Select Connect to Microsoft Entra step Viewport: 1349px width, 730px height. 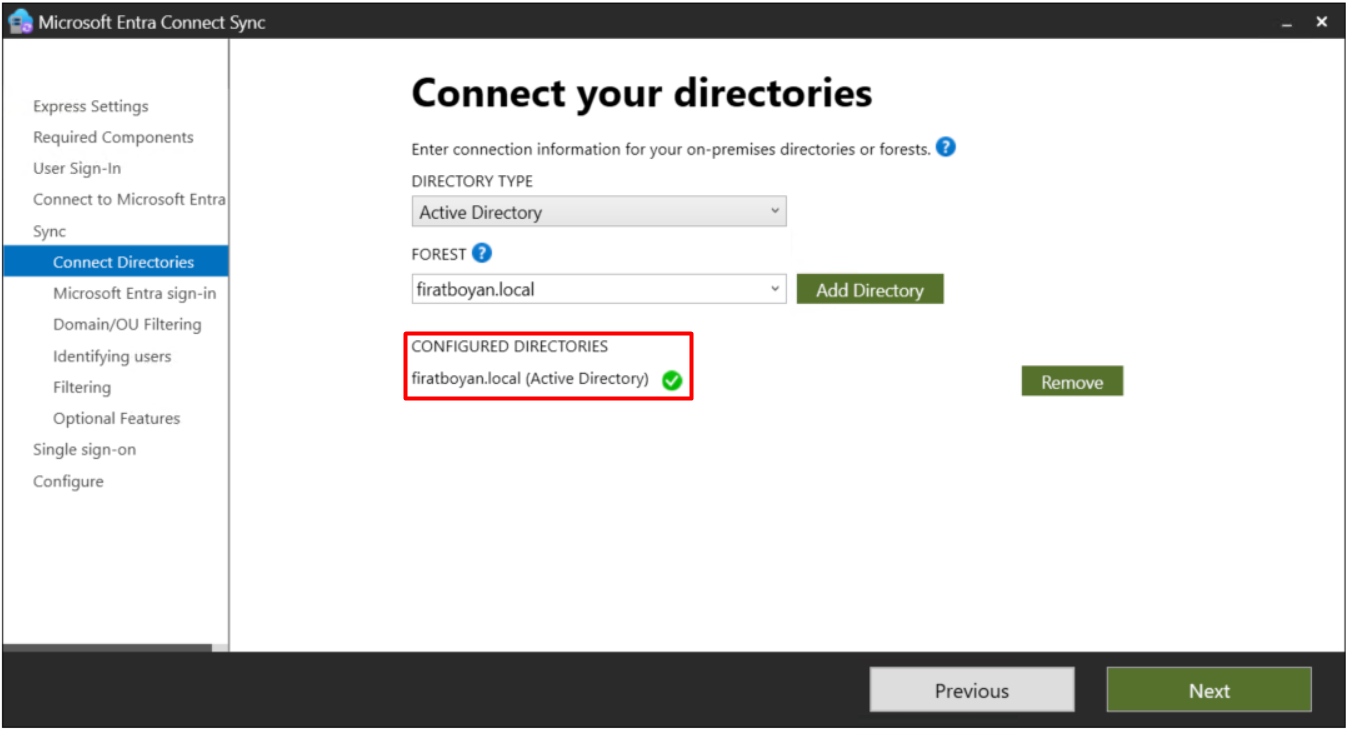click(x=129, y=199)
